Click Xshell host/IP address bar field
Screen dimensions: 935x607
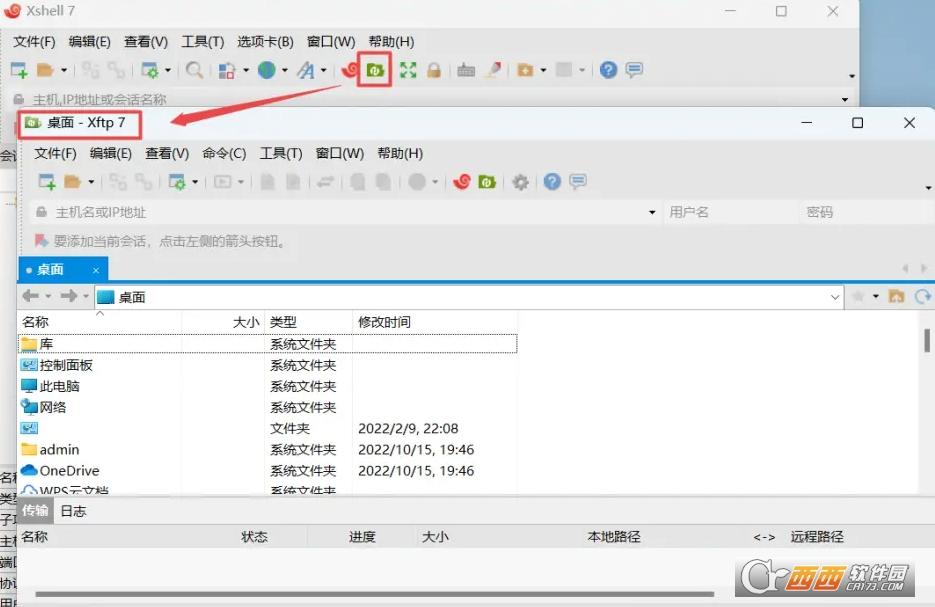point(429,99)
